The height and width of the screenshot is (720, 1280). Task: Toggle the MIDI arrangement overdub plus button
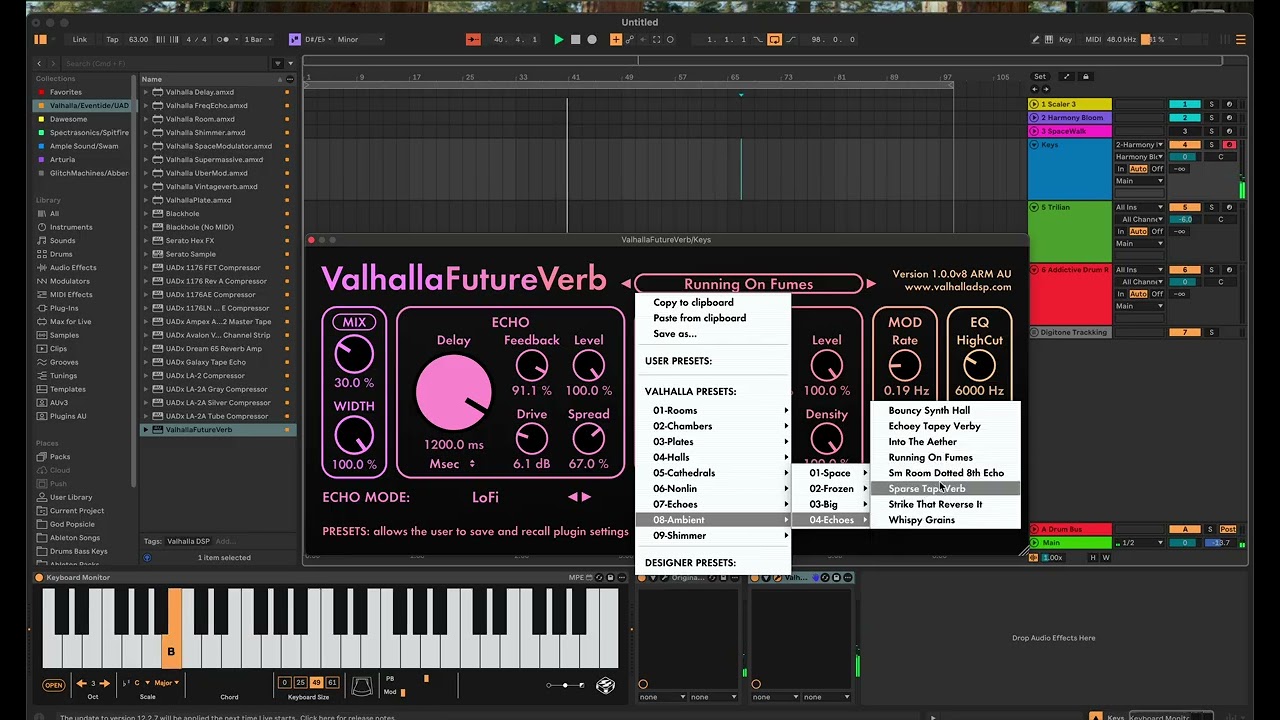click(616, 39)
